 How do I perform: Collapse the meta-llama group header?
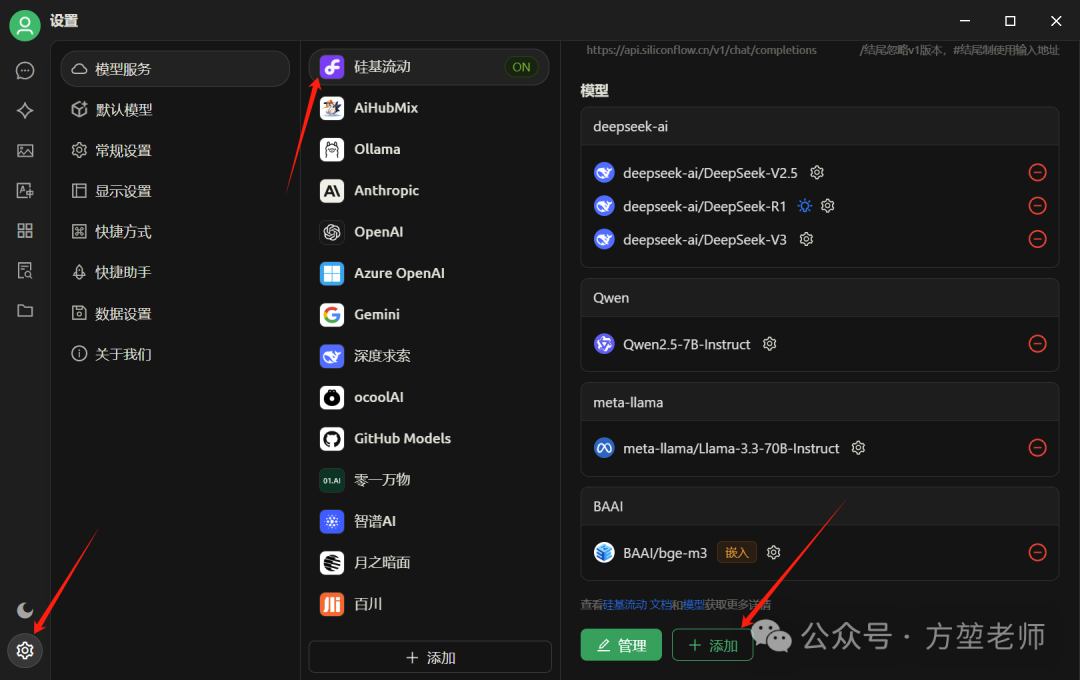pyautogui.click(x=820, y=402)
